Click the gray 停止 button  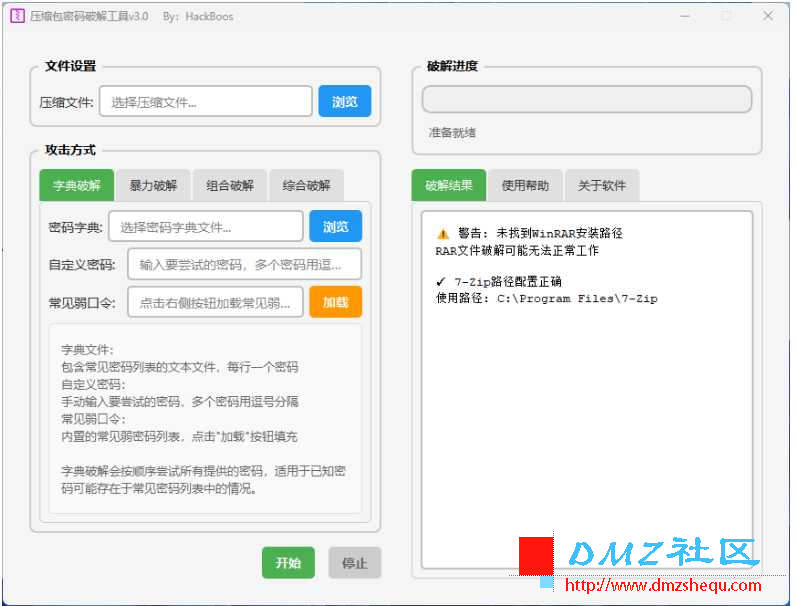click(x=355, y=563)
